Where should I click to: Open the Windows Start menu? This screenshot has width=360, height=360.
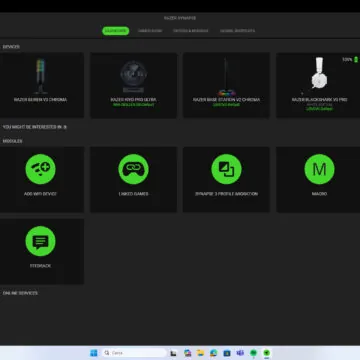click(x=94, y=353)
